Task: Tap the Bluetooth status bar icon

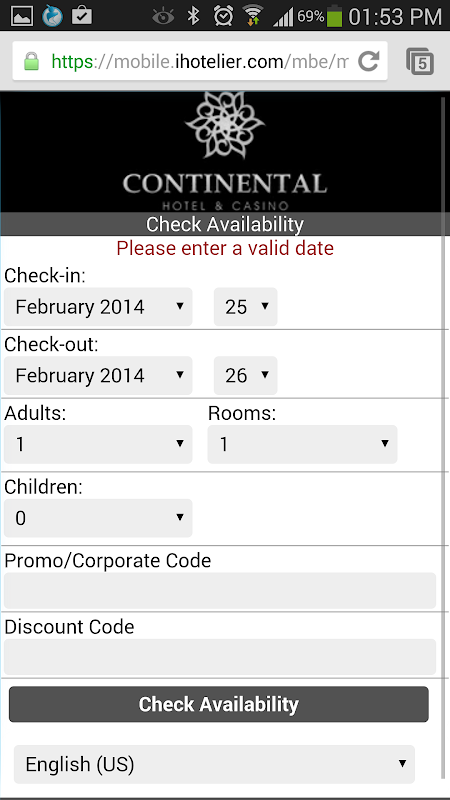Action: pos(193,16)
